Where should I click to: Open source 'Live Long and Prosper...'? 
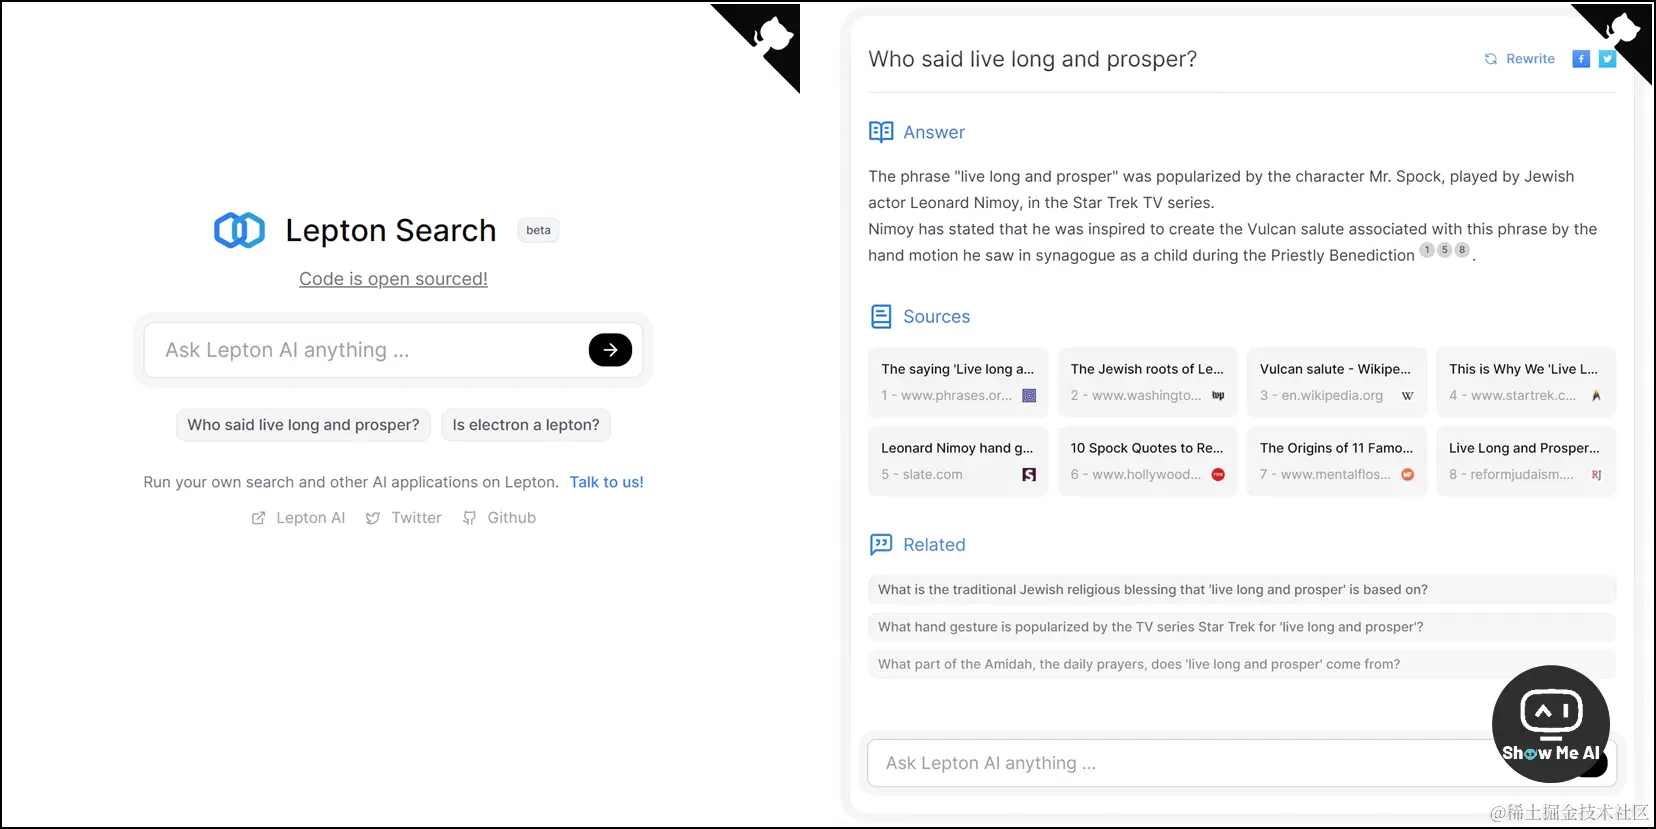[1526, 461]
